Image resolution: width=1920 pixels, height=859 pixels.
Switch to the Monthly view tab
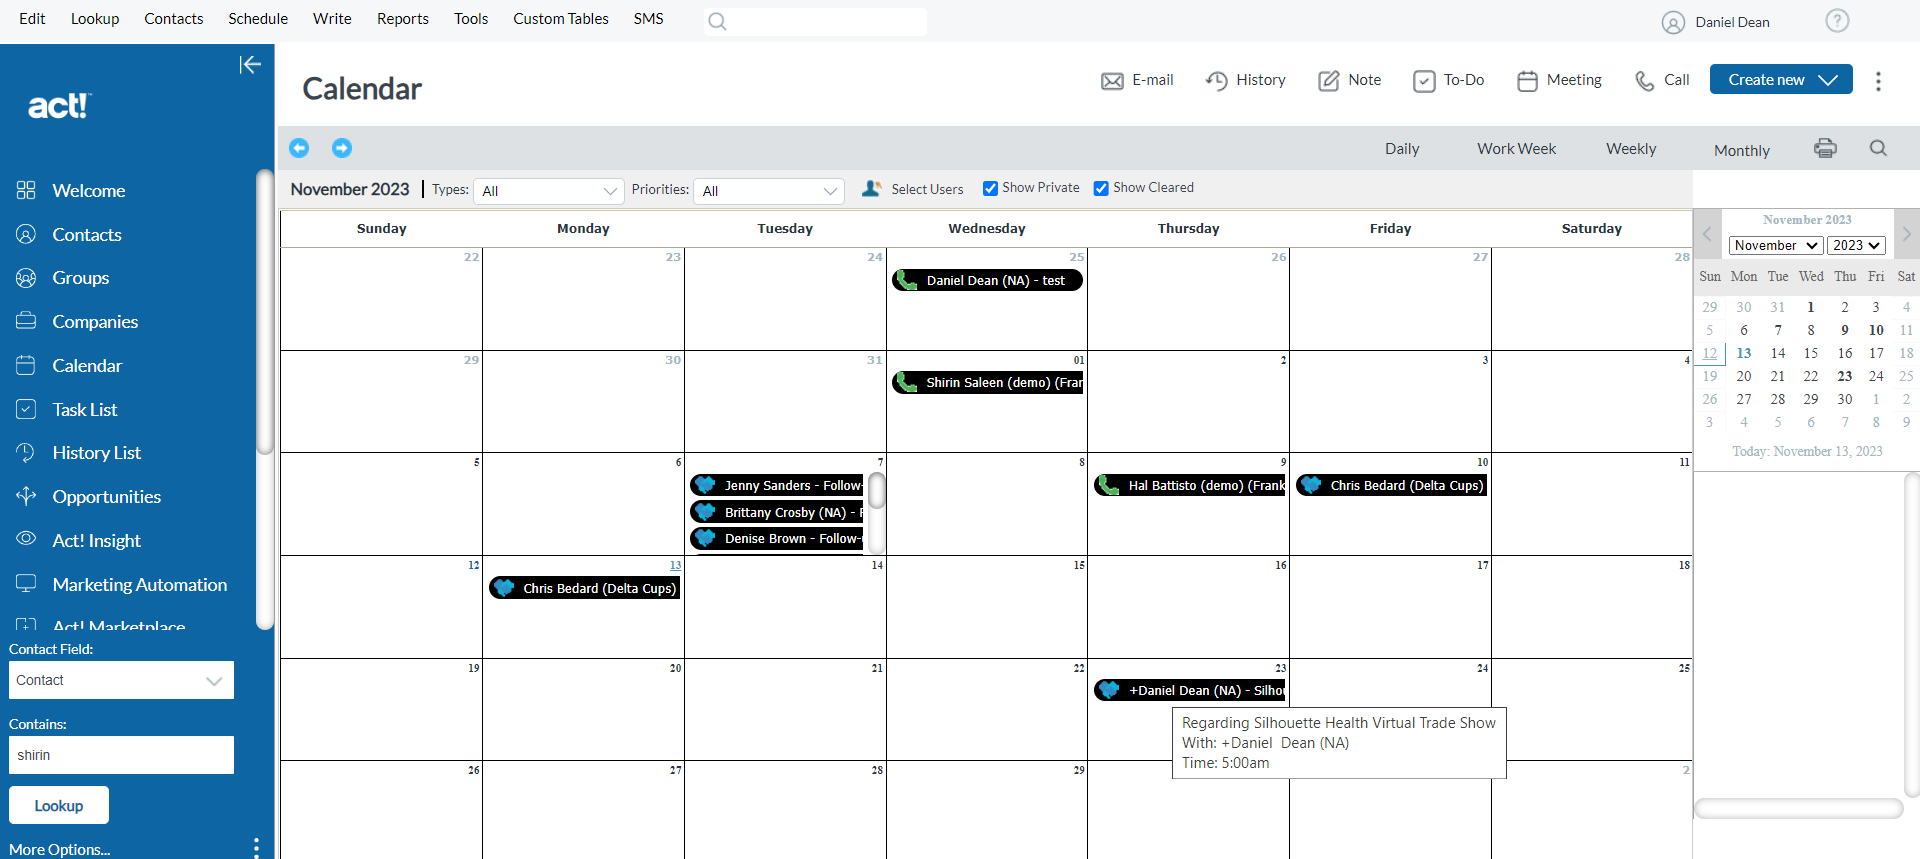click(1742, 150)
